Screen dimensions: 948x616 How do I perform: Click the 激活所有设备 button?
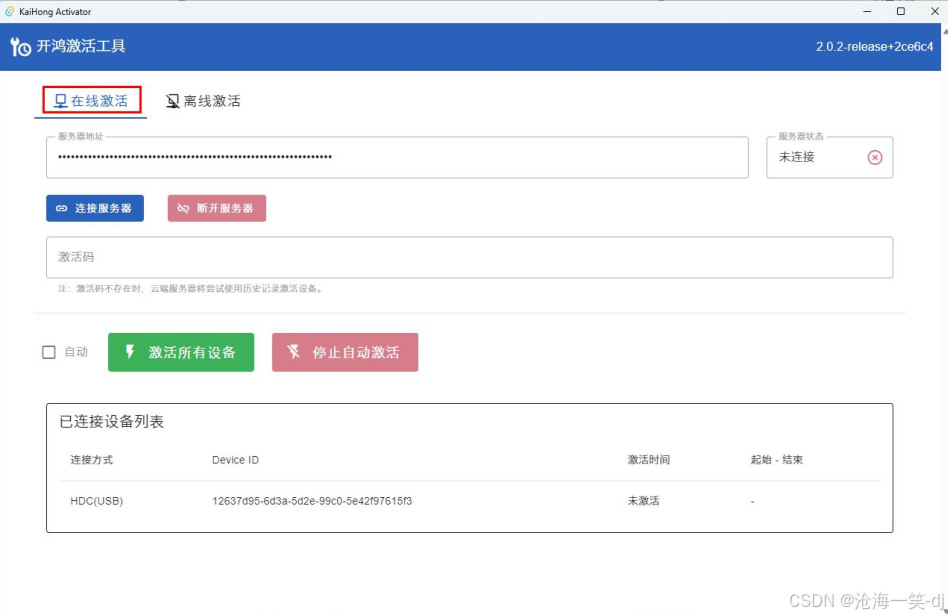[181, 352]
